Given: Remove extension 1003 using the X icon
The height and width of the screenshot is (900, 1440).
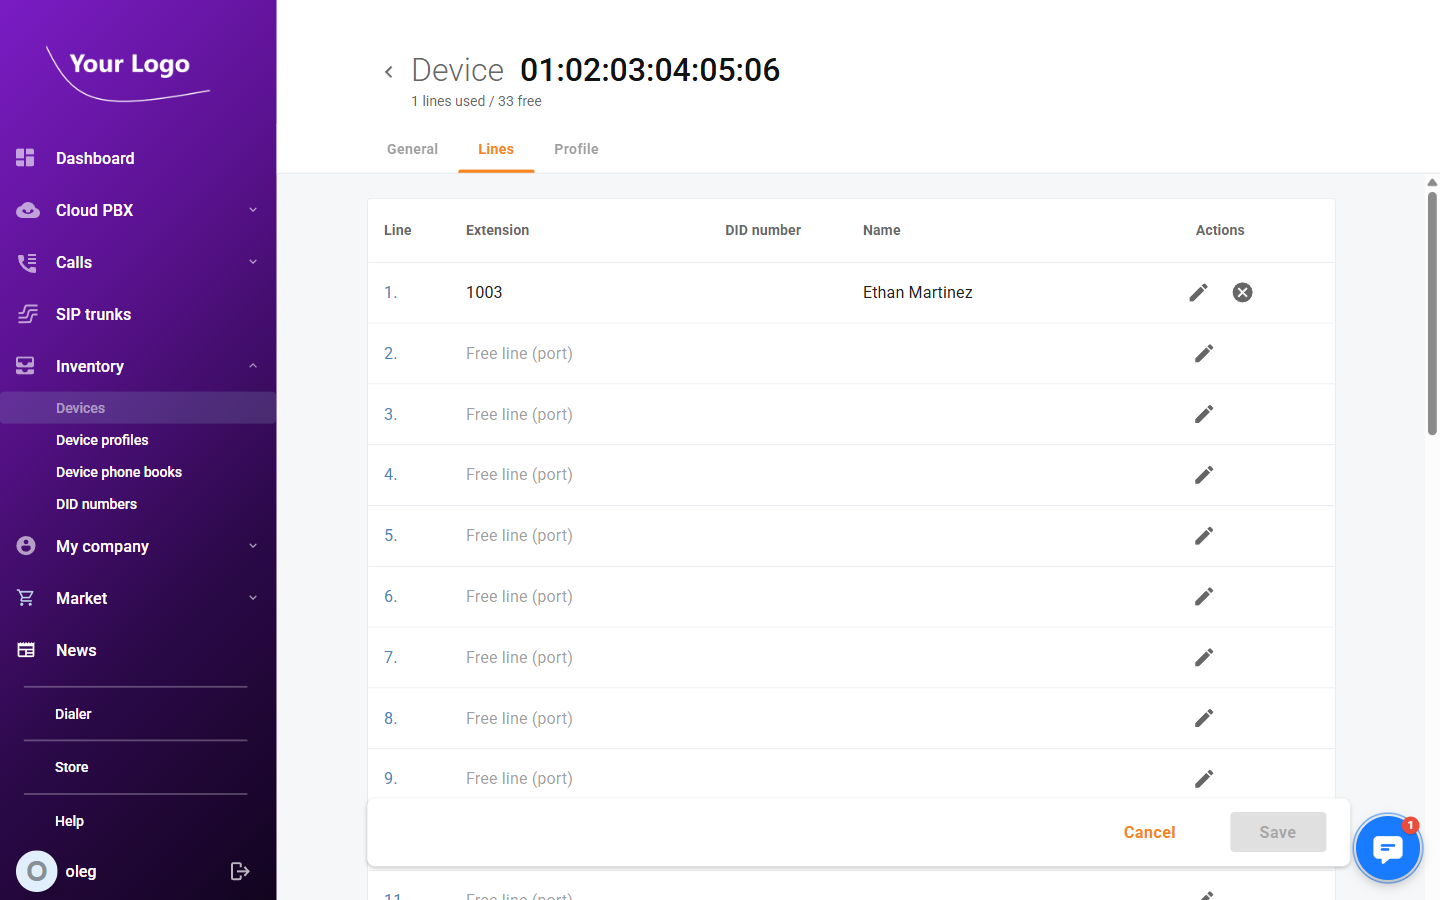Looking at the screenshot, I should pos(1242,292).
